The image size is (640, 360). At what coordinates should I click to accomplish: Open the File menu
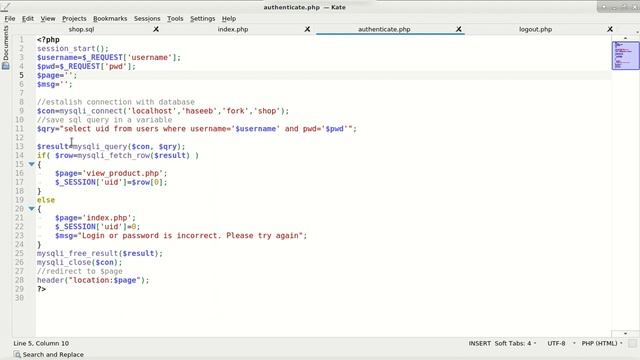point(10,19)
